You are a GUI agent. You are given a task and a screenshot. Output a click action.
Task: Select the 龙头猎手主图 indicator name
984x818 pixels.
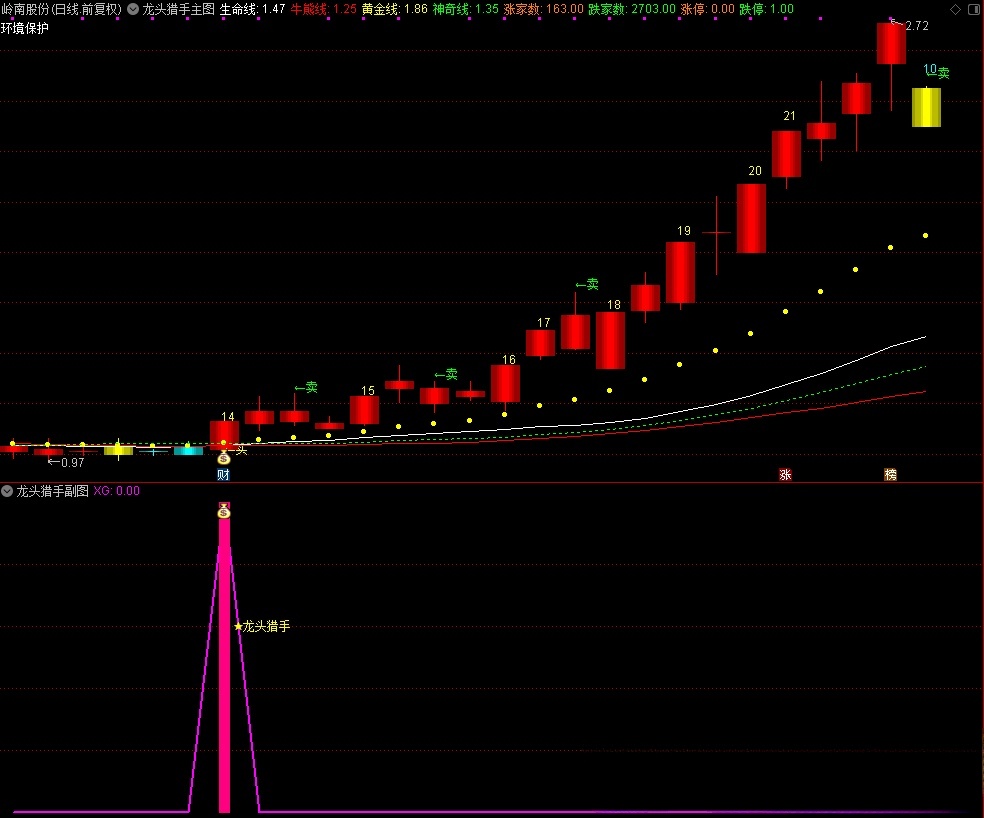[x=178, y=9]
